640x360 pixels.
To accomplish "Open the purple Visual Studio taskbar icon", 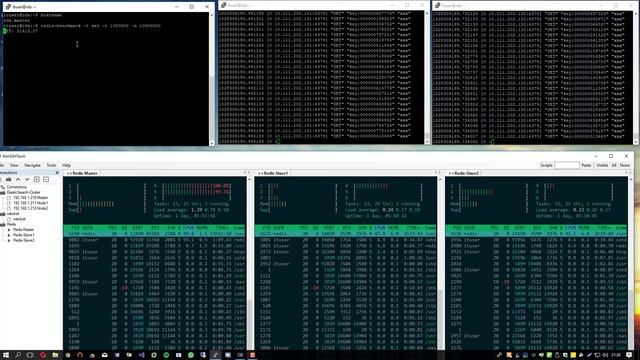I will (x=142, y=355).
